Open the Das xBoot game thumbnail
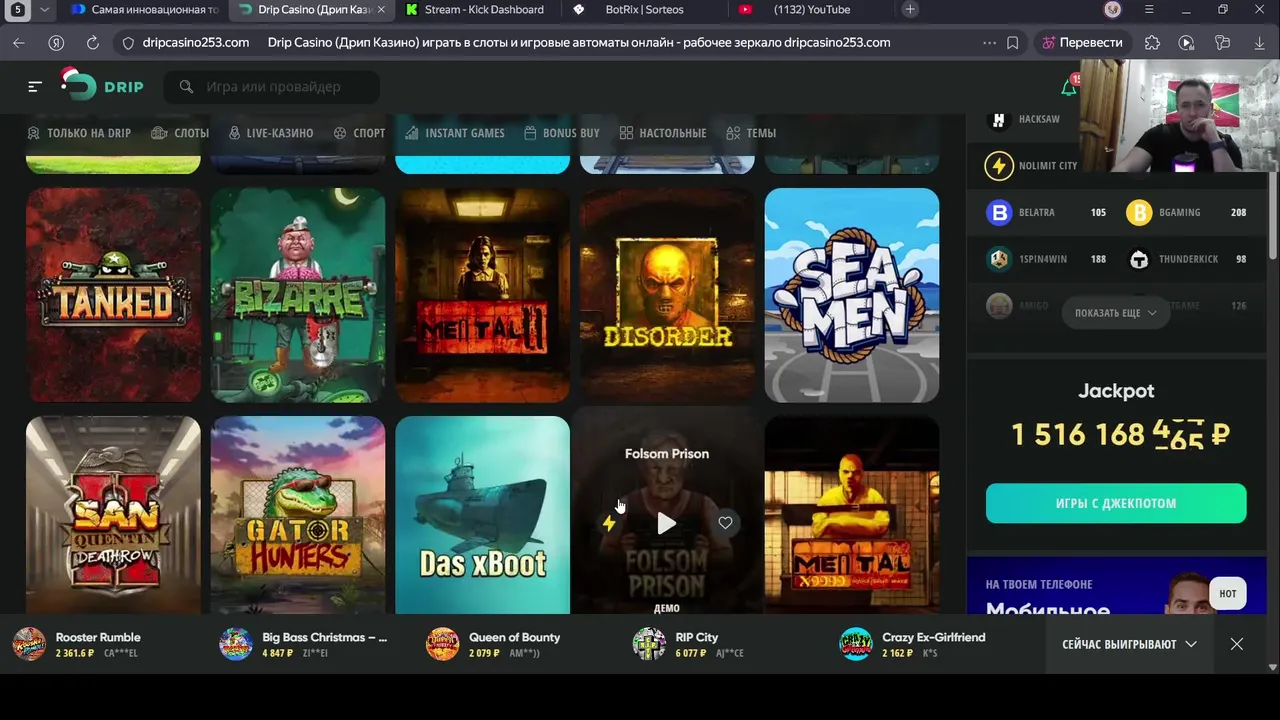This screenshot has height=720, width=1280. (x=482, y=515)
